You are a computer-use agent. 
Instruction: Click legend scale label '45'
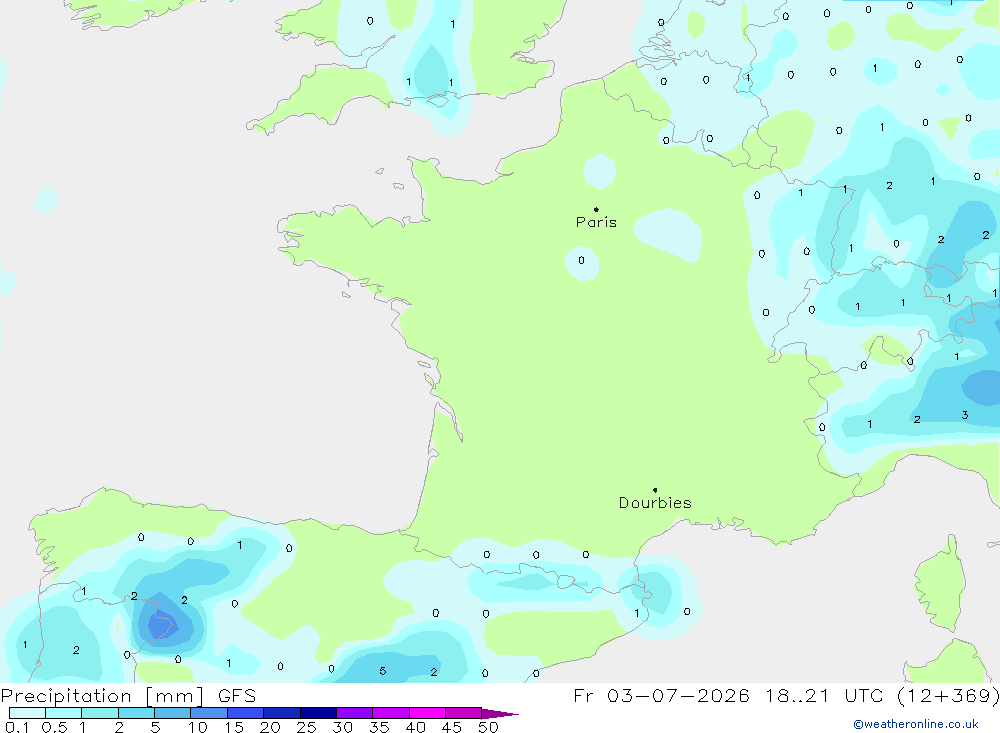(x=452, y=727)
